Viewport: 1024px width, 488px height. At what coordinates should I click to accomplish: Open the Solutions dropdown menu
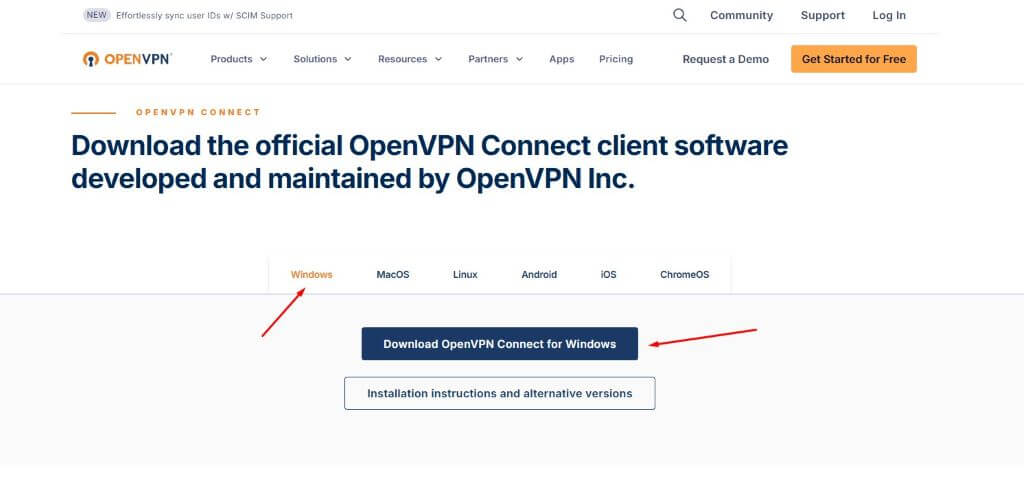pos(322,59)
